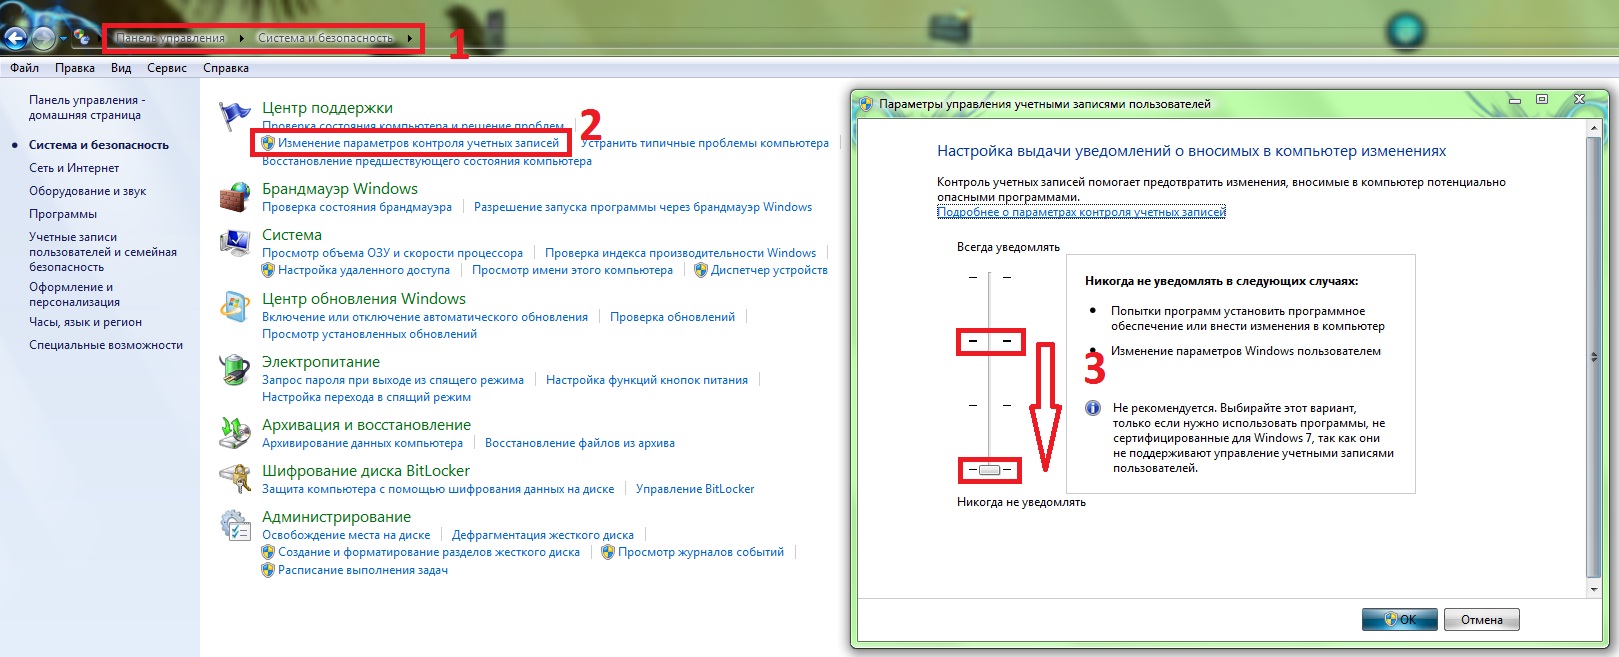
Task: Select Программы in the sidebar
Action: pos(63,214)
